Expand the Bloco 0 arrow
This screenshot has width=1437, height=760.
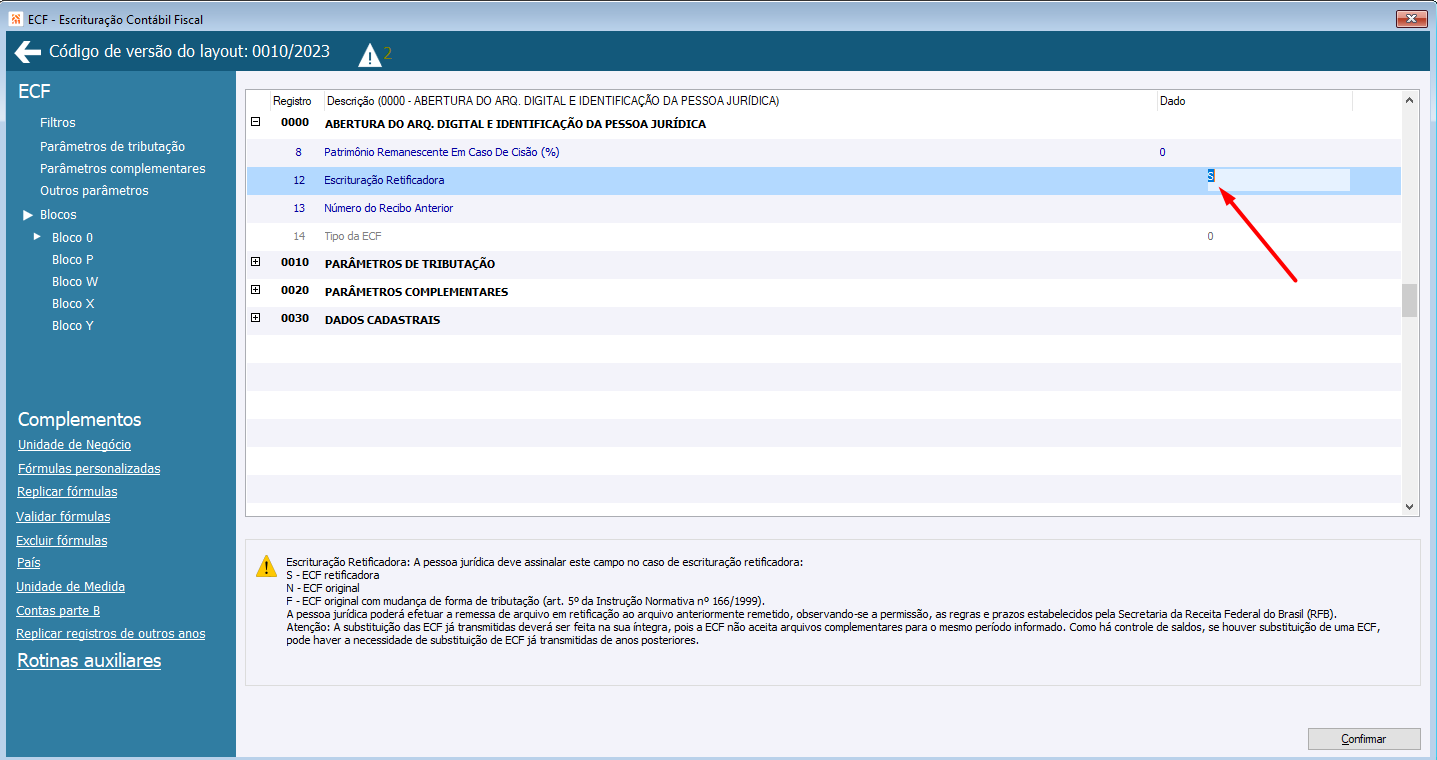[38, 237]
